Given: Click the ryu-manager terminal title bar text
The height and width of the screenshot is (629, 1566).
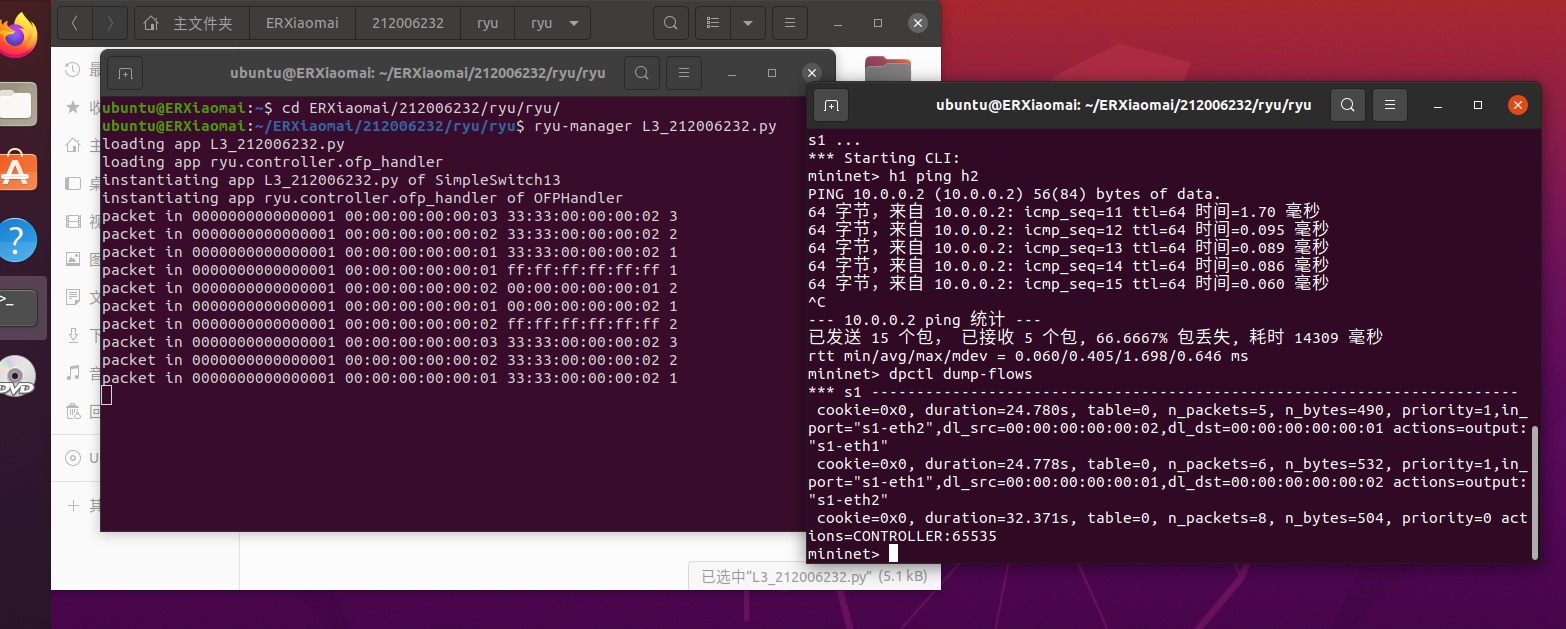Looking at the screenshot, I should (x=417, y=73).
